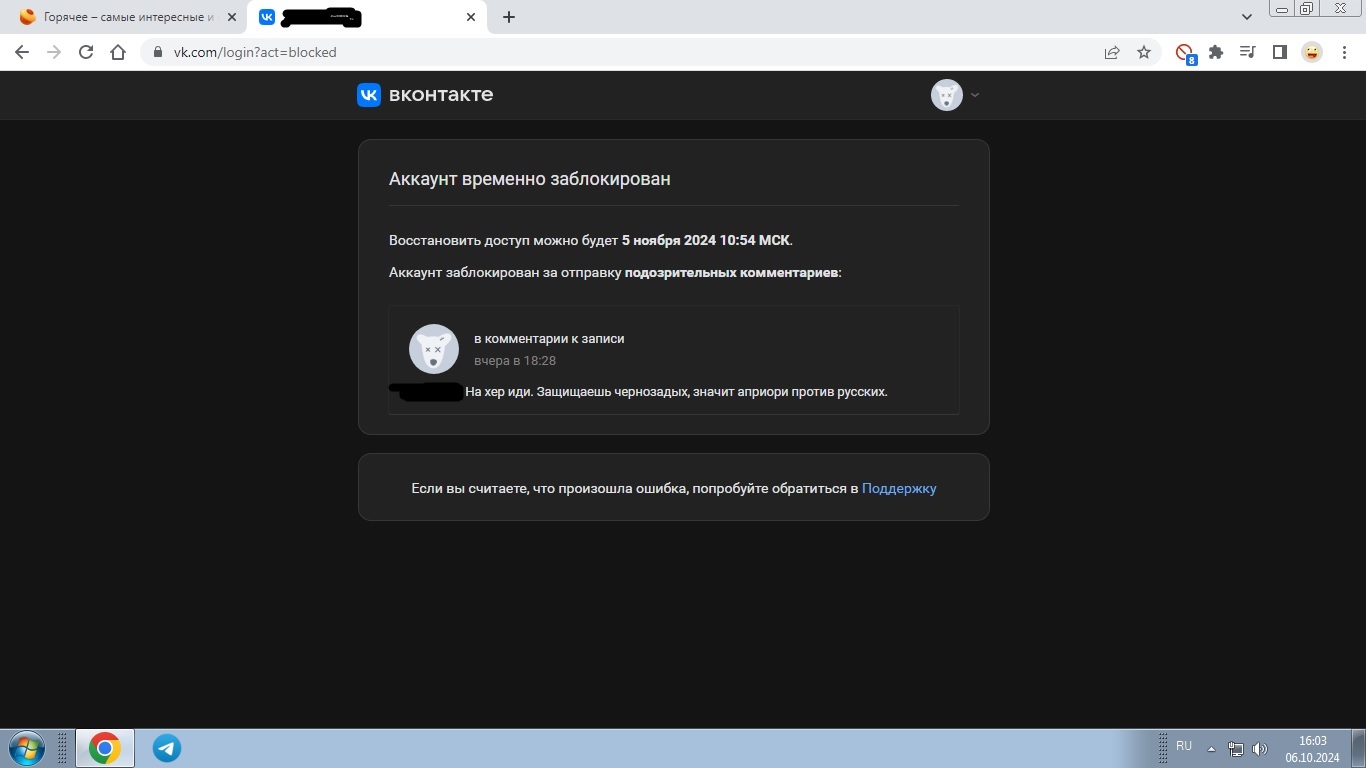The image size is (1366, 768).
Task: Click the RU language indicator in the tray
Action: (x=1184, y=746)
